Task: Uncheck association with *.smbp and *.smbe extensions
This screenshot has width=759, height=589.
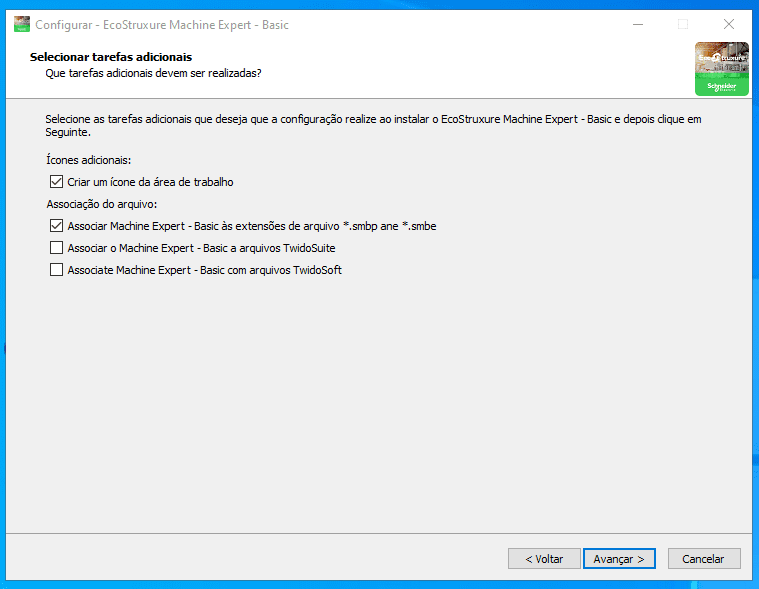Action: pyautogui.click(x=56, y=226)
